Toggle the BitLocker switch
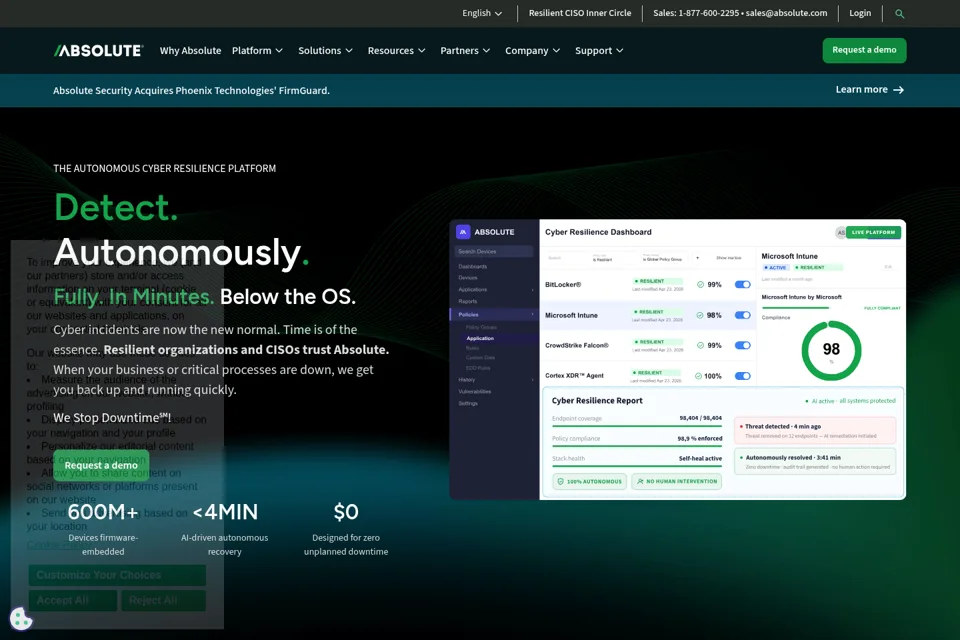The width and height of the screenshot is (960, 640). (x=743, y=284)
